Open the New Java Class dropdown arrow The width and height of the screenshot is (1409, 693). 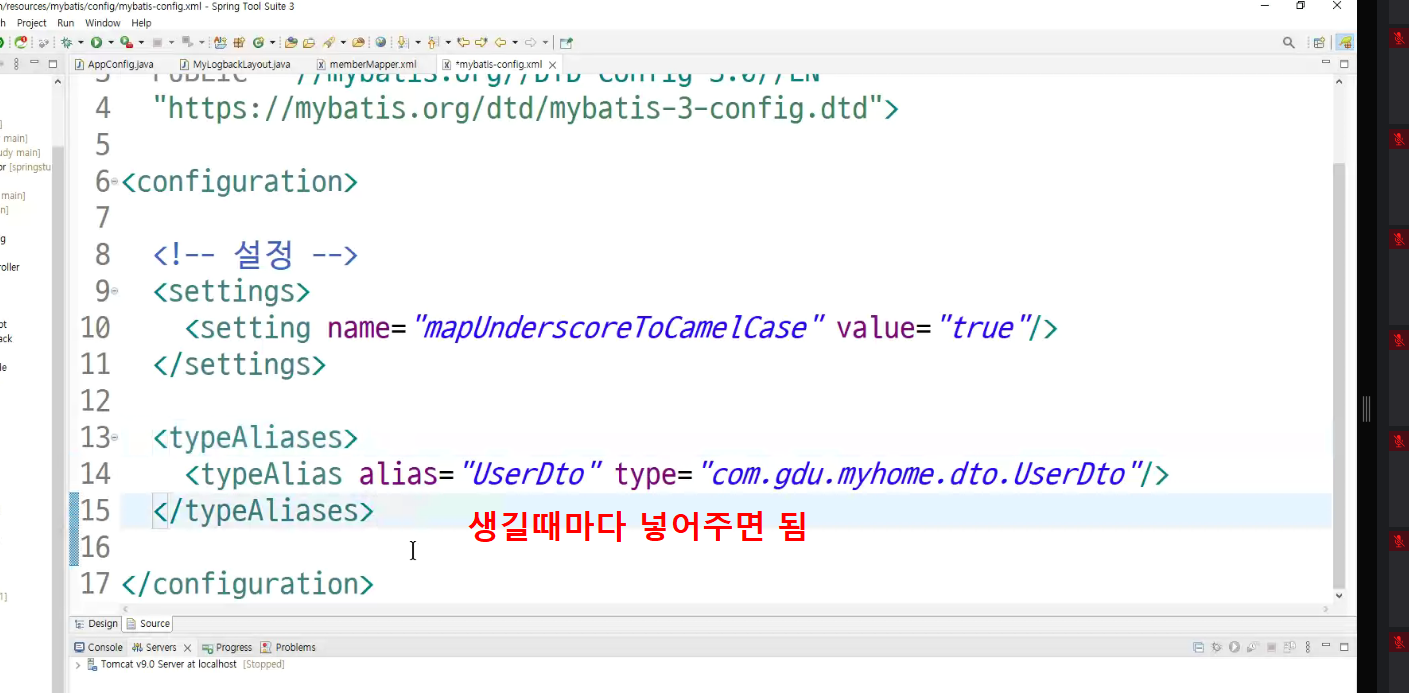[272, 42]
